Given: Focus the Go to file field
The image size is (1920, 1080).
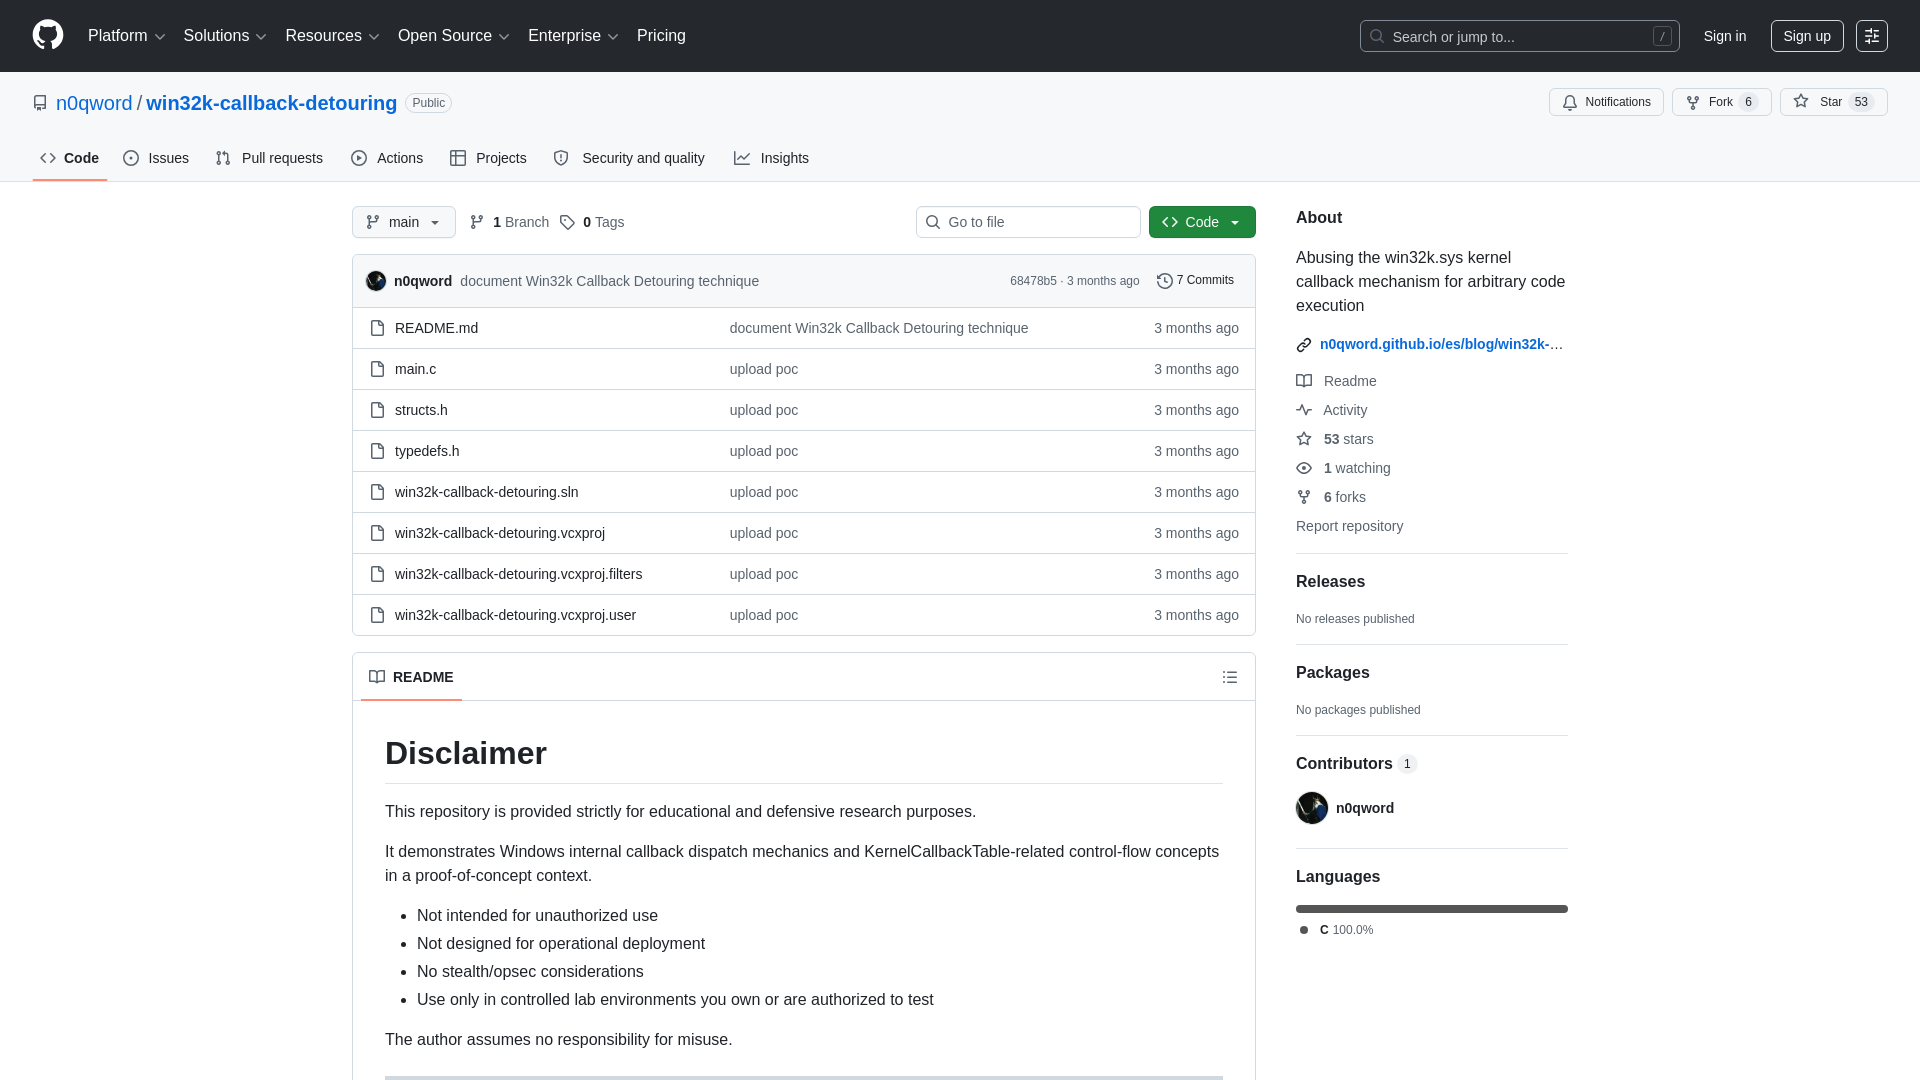Looking at the screenshot, I should [1028, 222].
